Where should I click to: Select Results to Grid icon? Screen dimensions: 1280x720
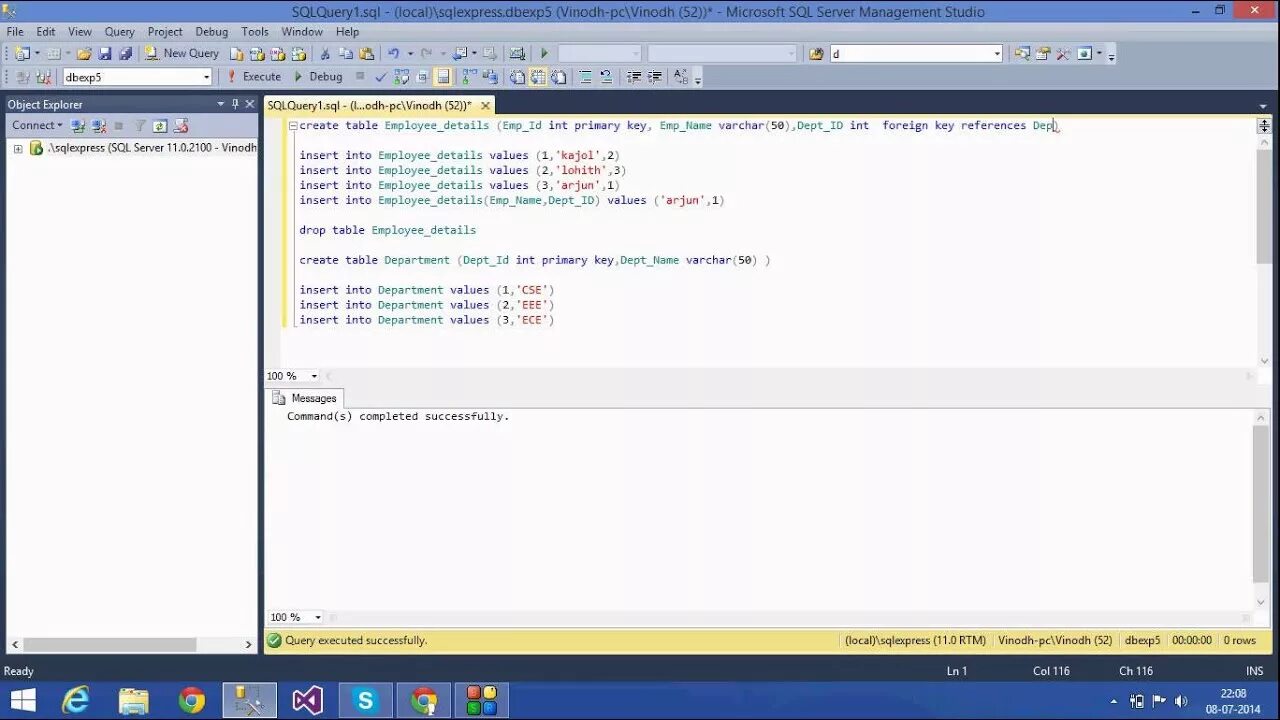(x=538, y=76)
